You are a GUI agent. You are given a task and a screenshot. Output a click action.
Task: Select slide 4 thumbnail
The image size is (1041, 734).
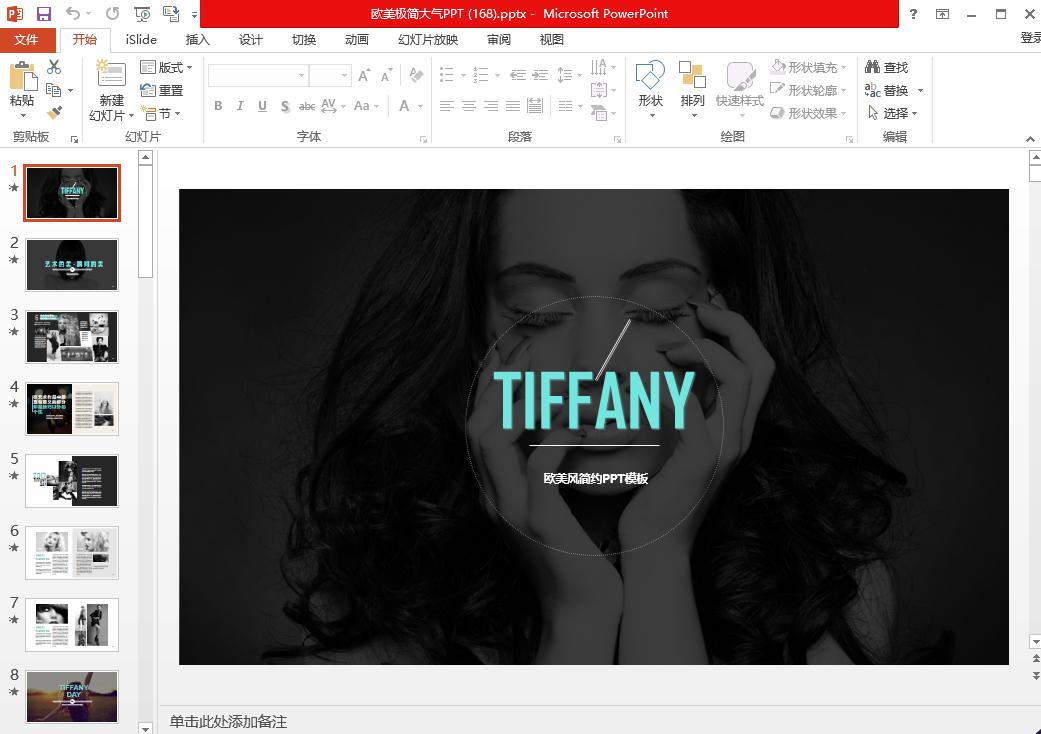(72, 408)
